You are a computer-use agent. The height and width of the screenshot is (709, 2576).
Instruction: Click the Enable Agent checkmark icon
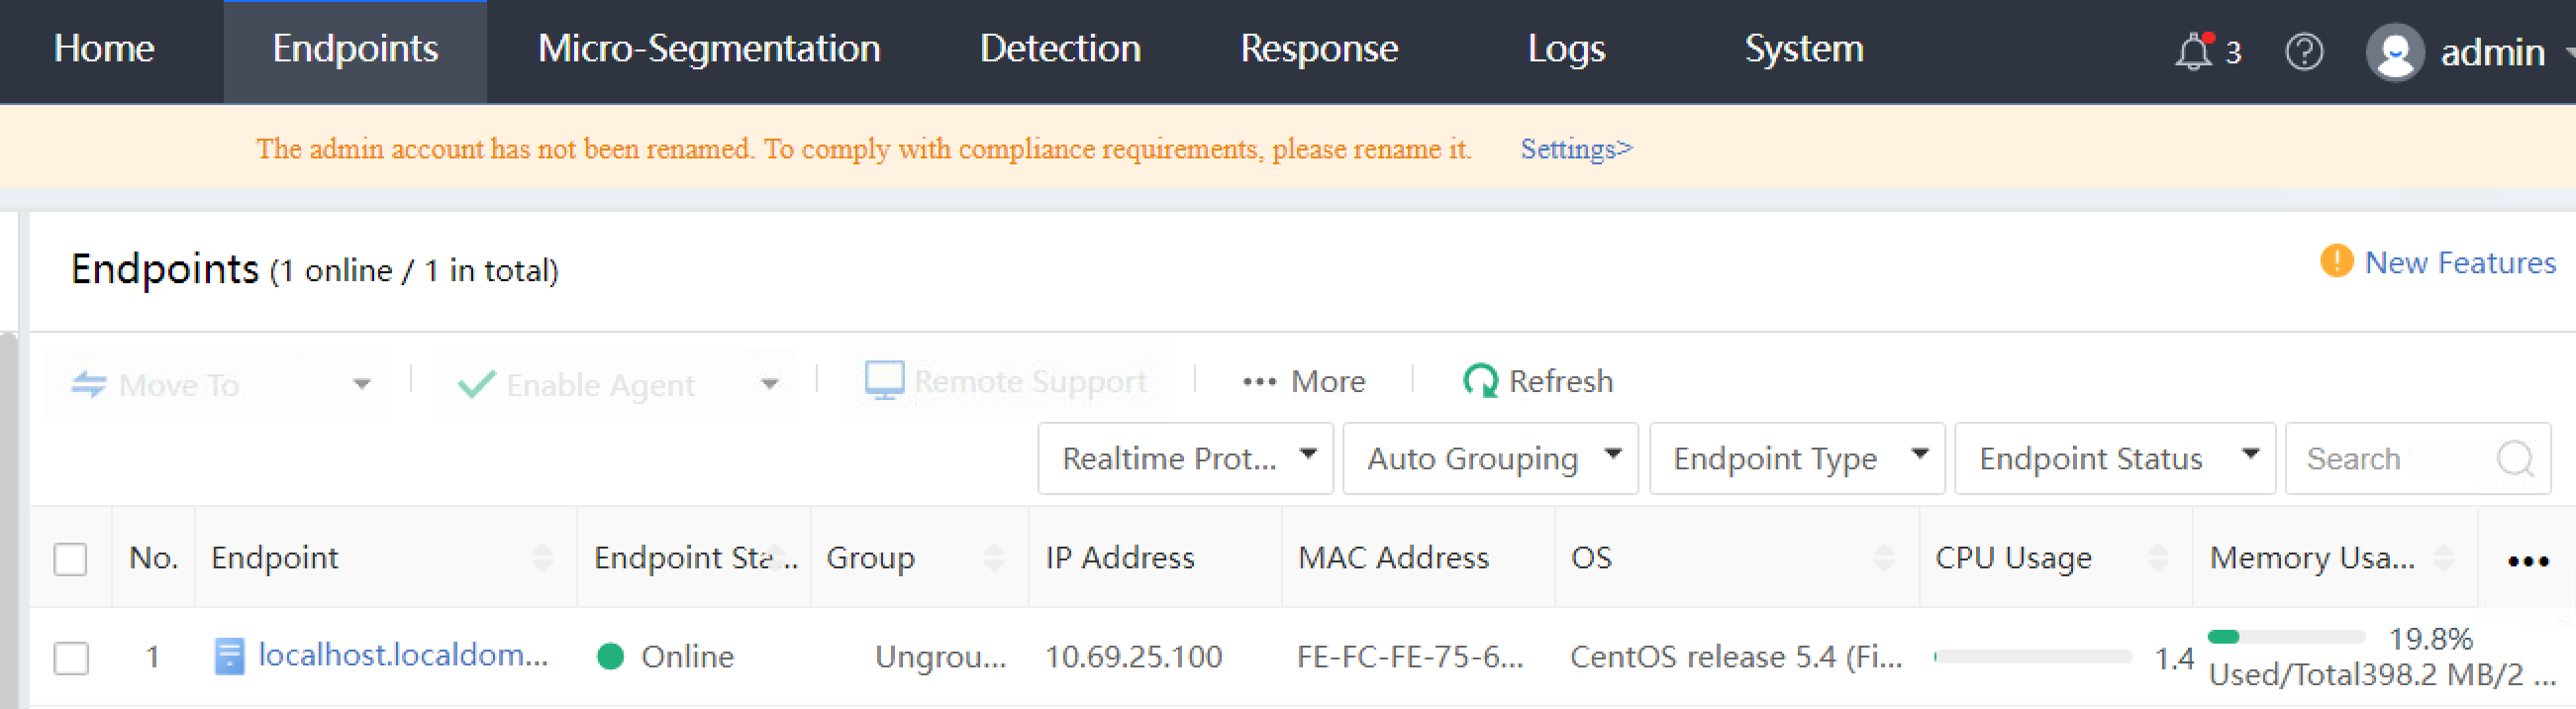pos(478,383)
